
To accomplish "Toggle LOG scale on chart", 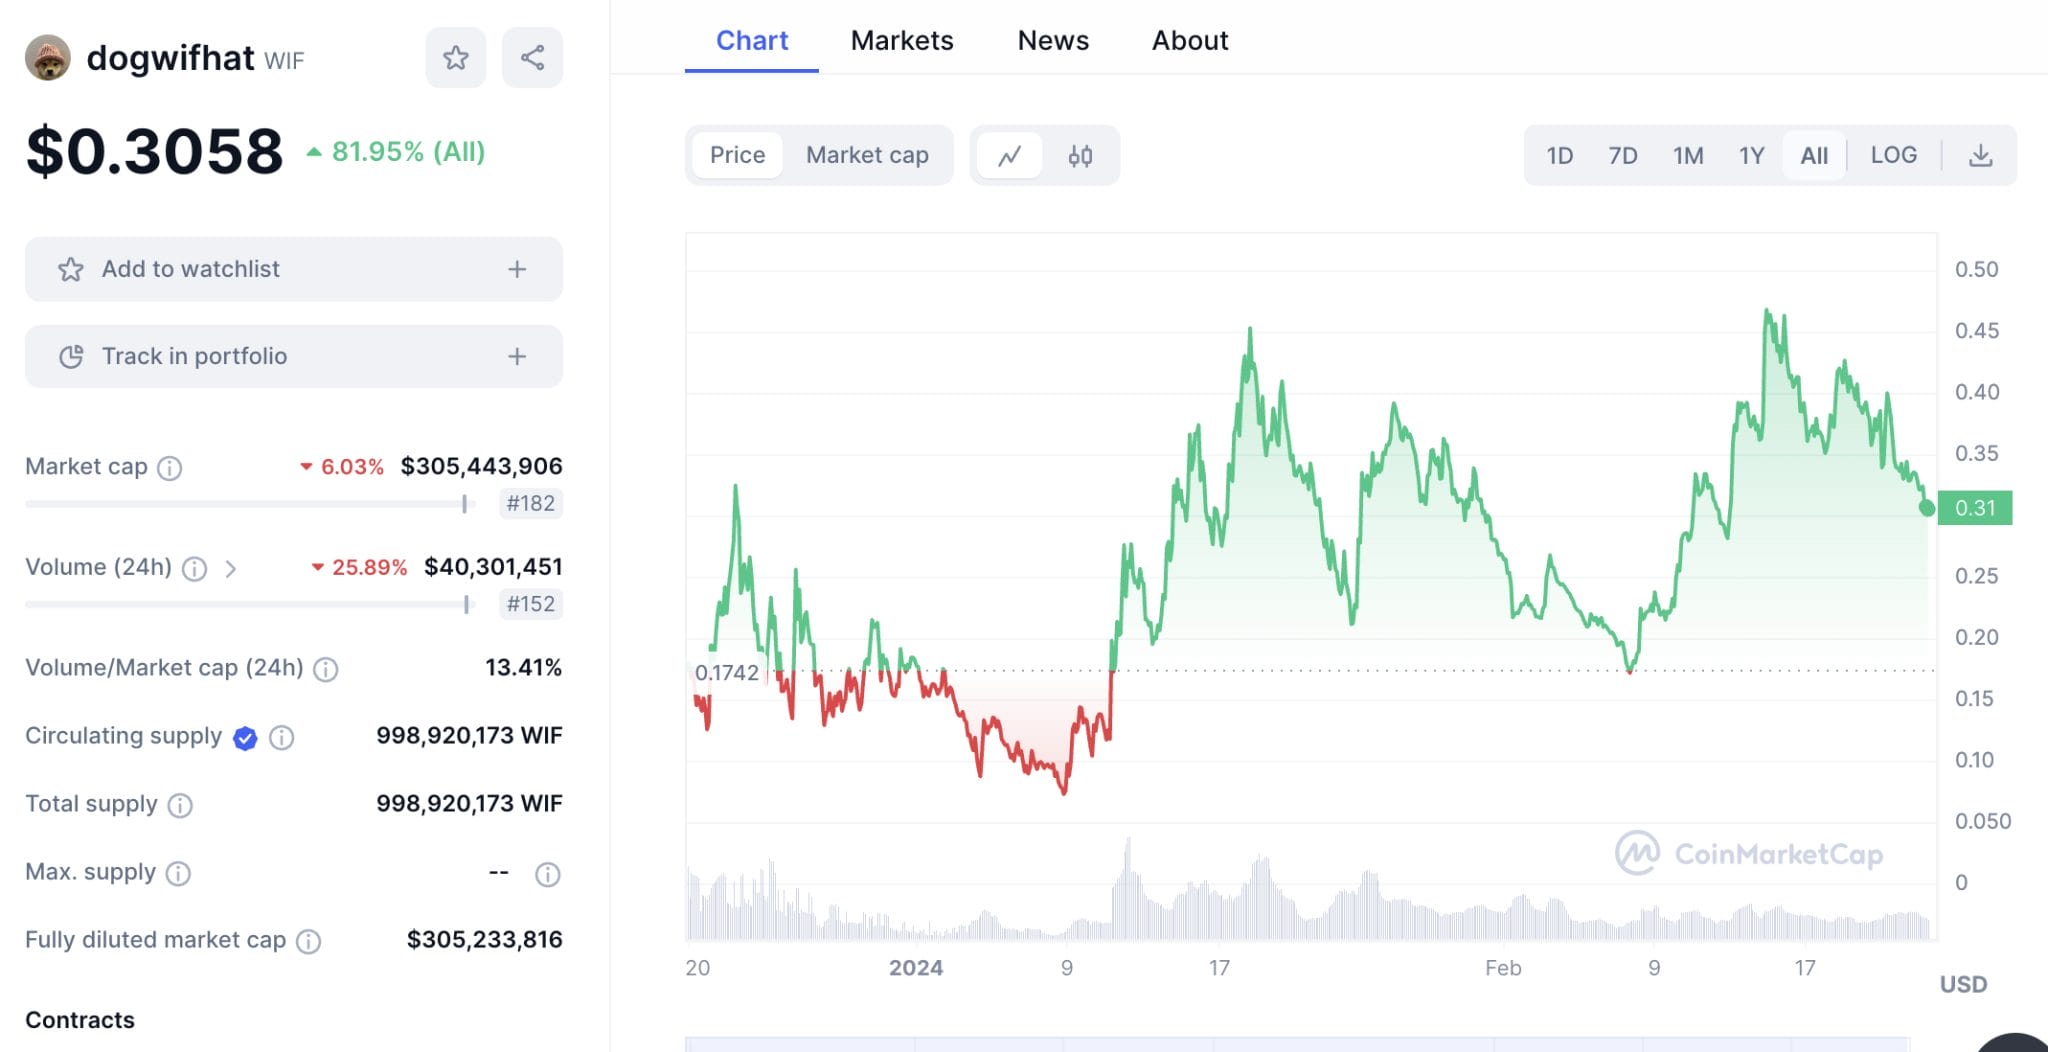I will click(1893, 155).
